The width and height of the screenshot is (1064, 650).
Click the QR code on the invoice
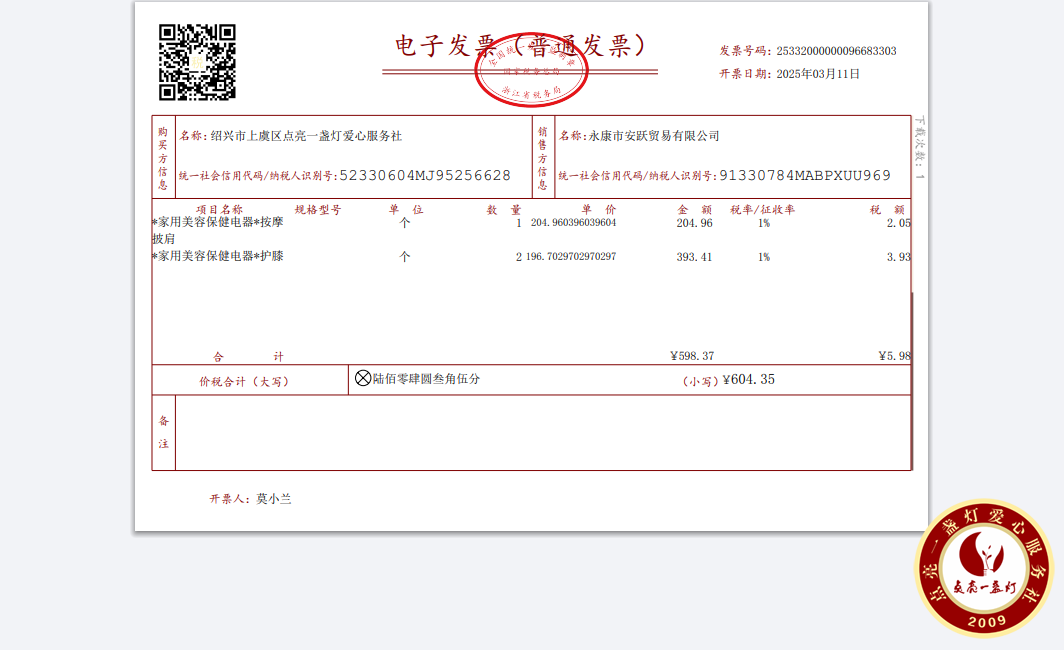[x=197, y=62]
